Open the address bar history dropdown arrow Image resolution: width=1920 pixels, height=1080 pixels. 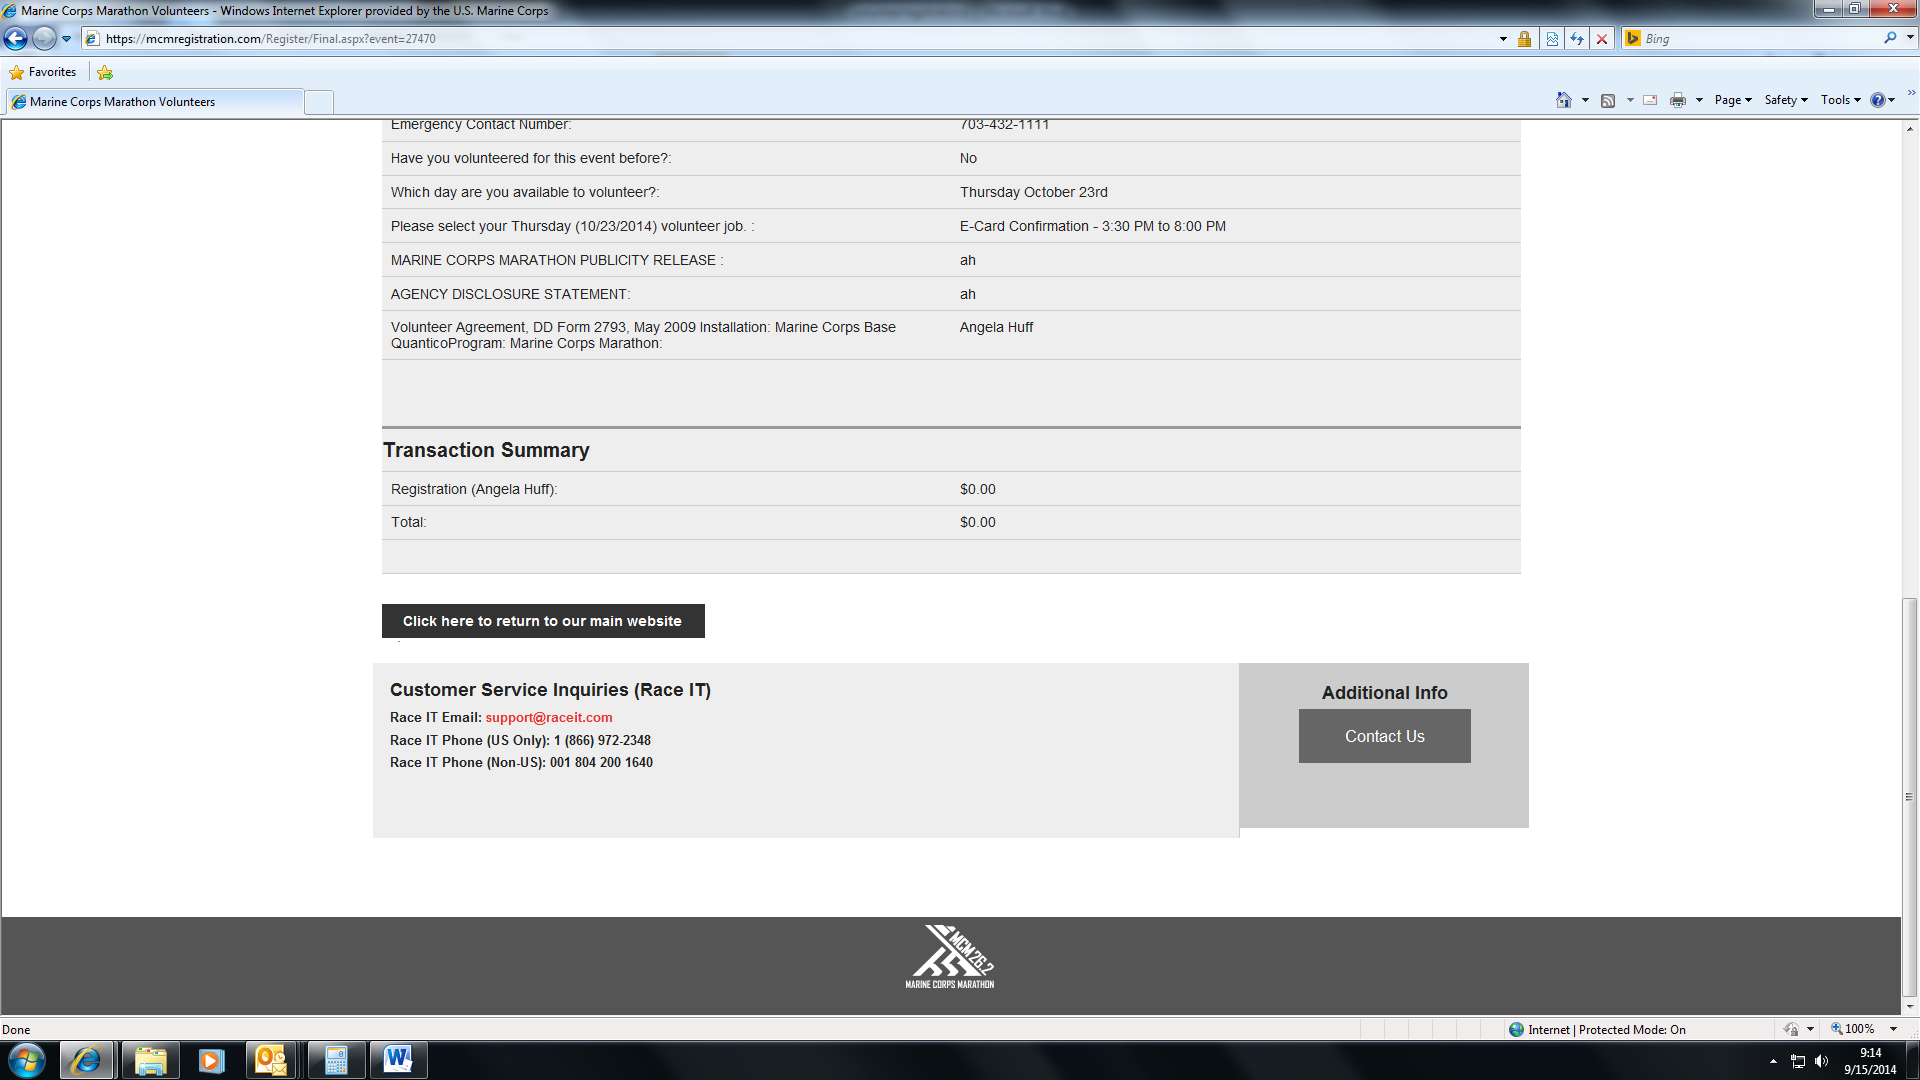point(1503,39)
